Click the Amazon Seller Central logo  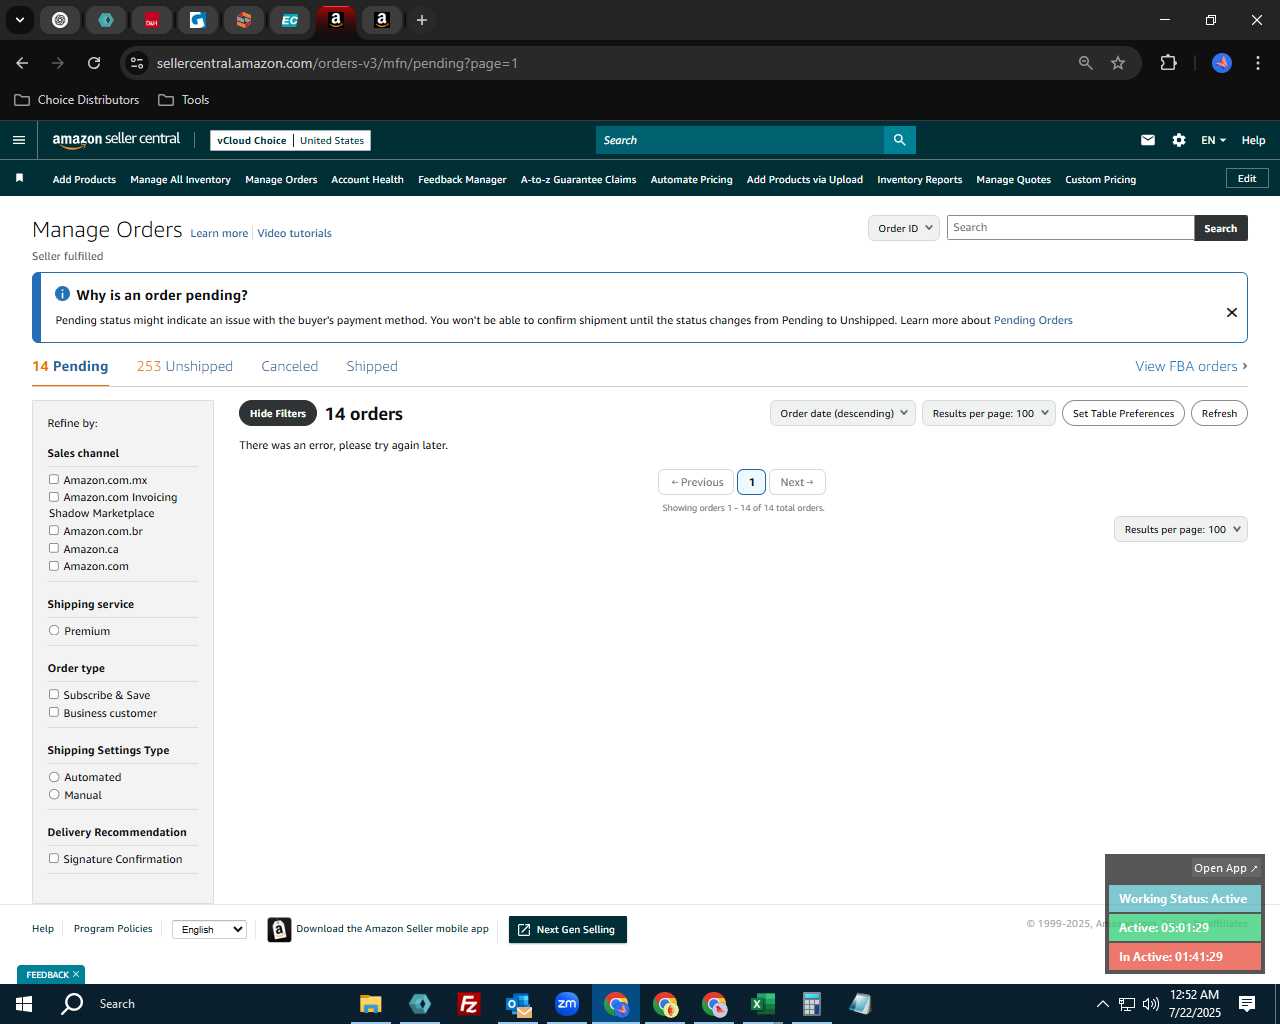click(116, 140)
